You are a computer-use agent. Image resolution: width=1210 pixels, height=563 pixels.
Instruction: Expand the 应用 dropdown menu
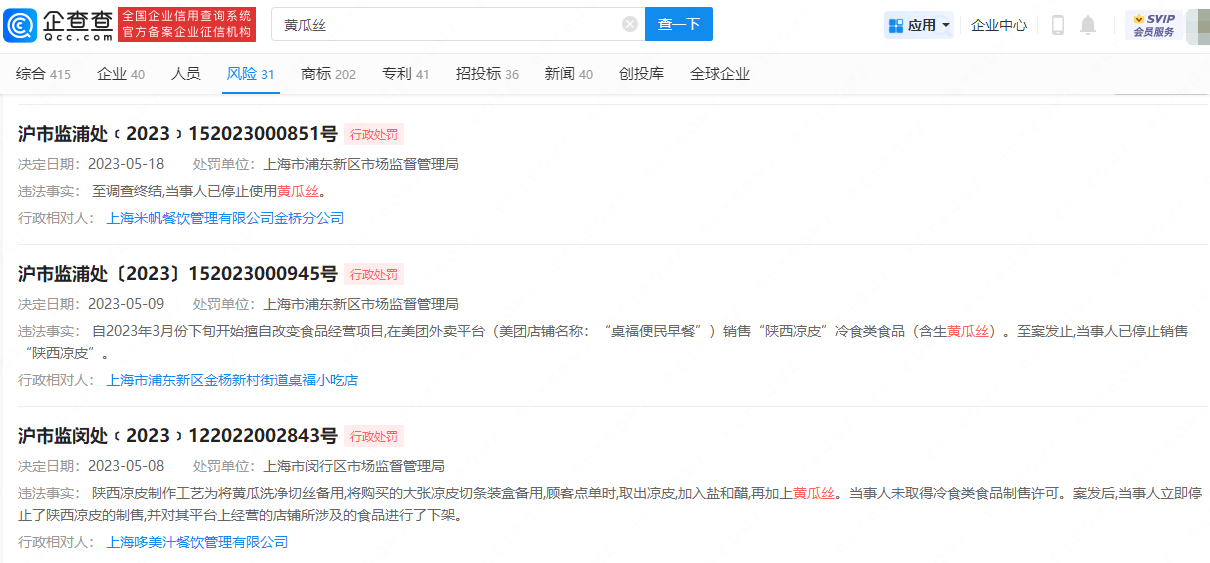click(x=919, y=25)
